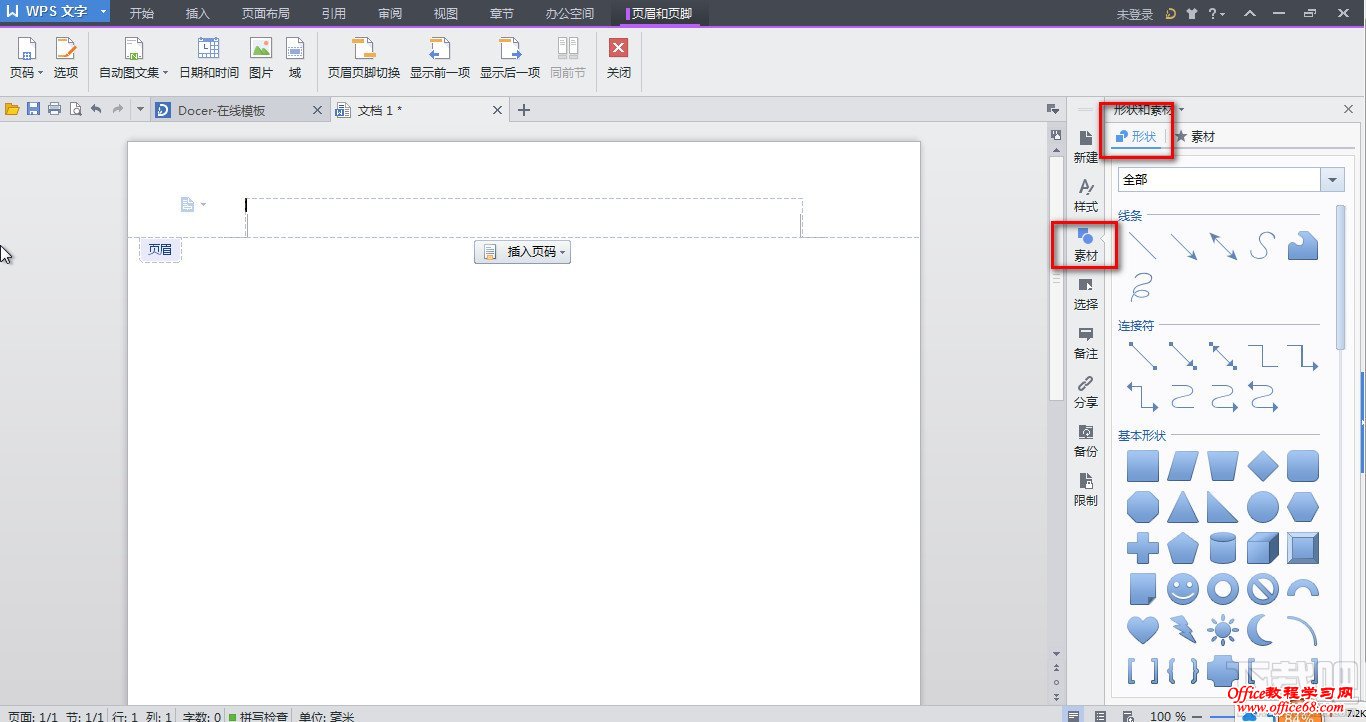Open the 插入页码 dropdown button
The height and width of the screenshot is (722, 1366).
coord(522,252)
